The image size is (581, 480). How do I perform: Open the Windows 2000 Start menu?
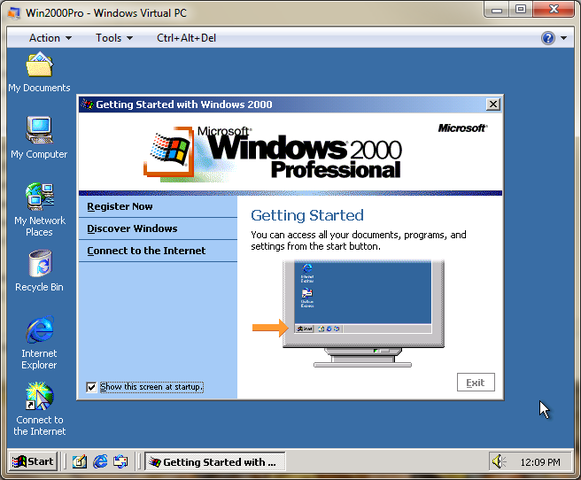pos(33,461)
